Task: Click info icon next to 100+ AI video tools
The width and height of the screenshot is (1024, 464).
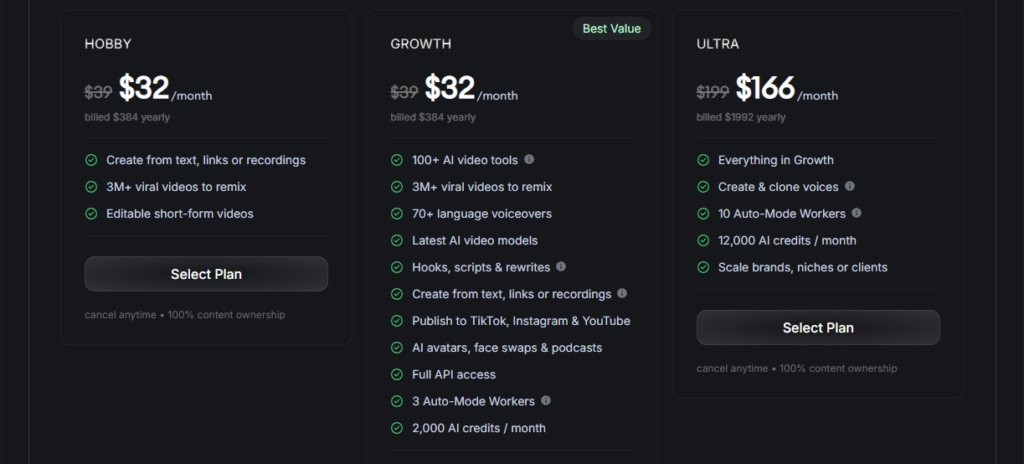Action: click(529, 160)
